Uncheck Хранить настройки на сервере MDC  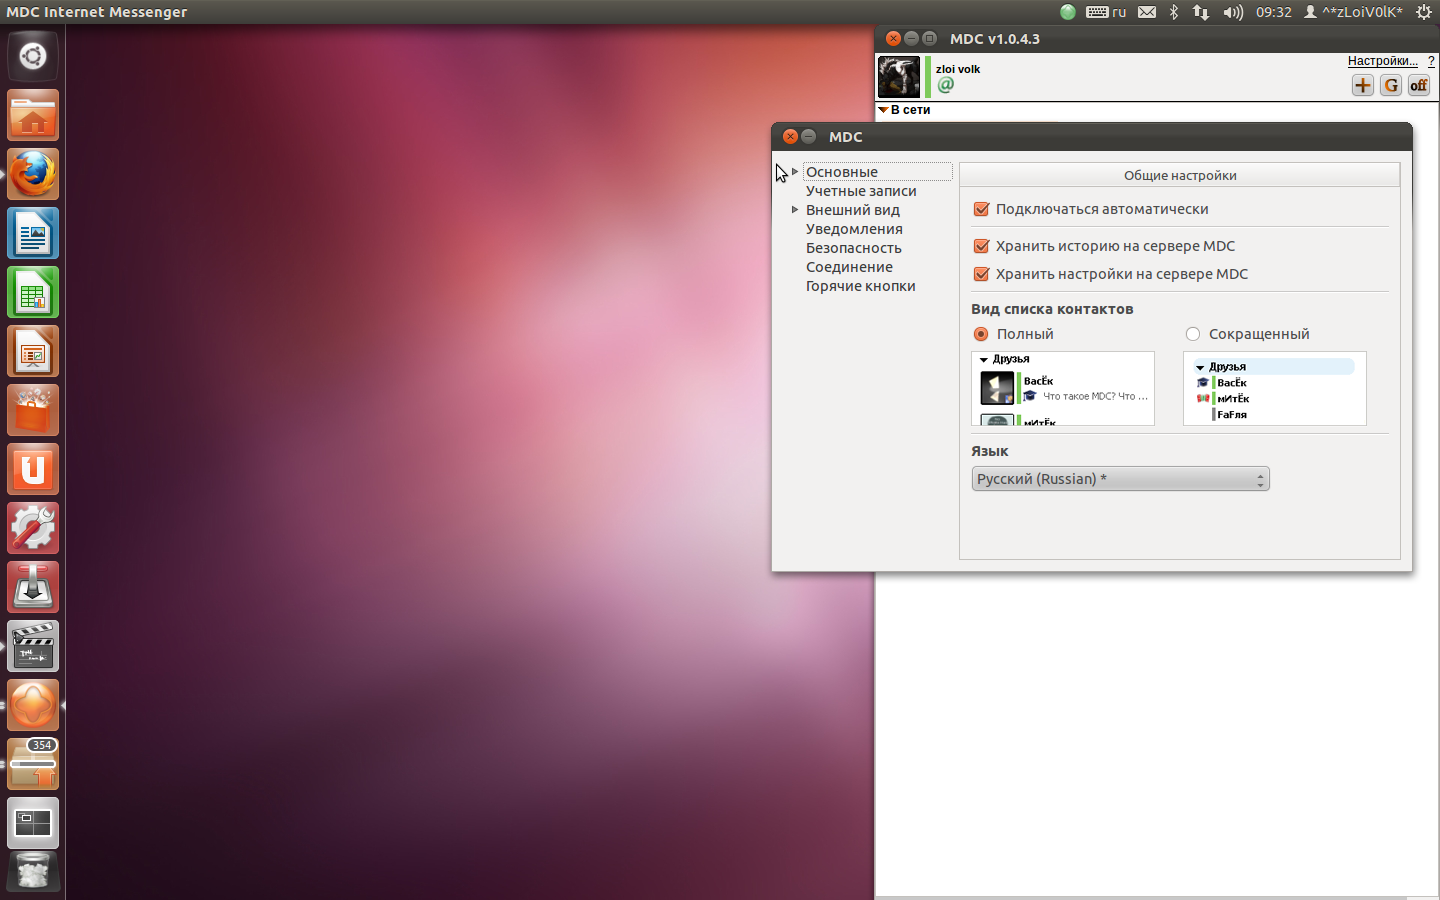[x=981, y=274]
